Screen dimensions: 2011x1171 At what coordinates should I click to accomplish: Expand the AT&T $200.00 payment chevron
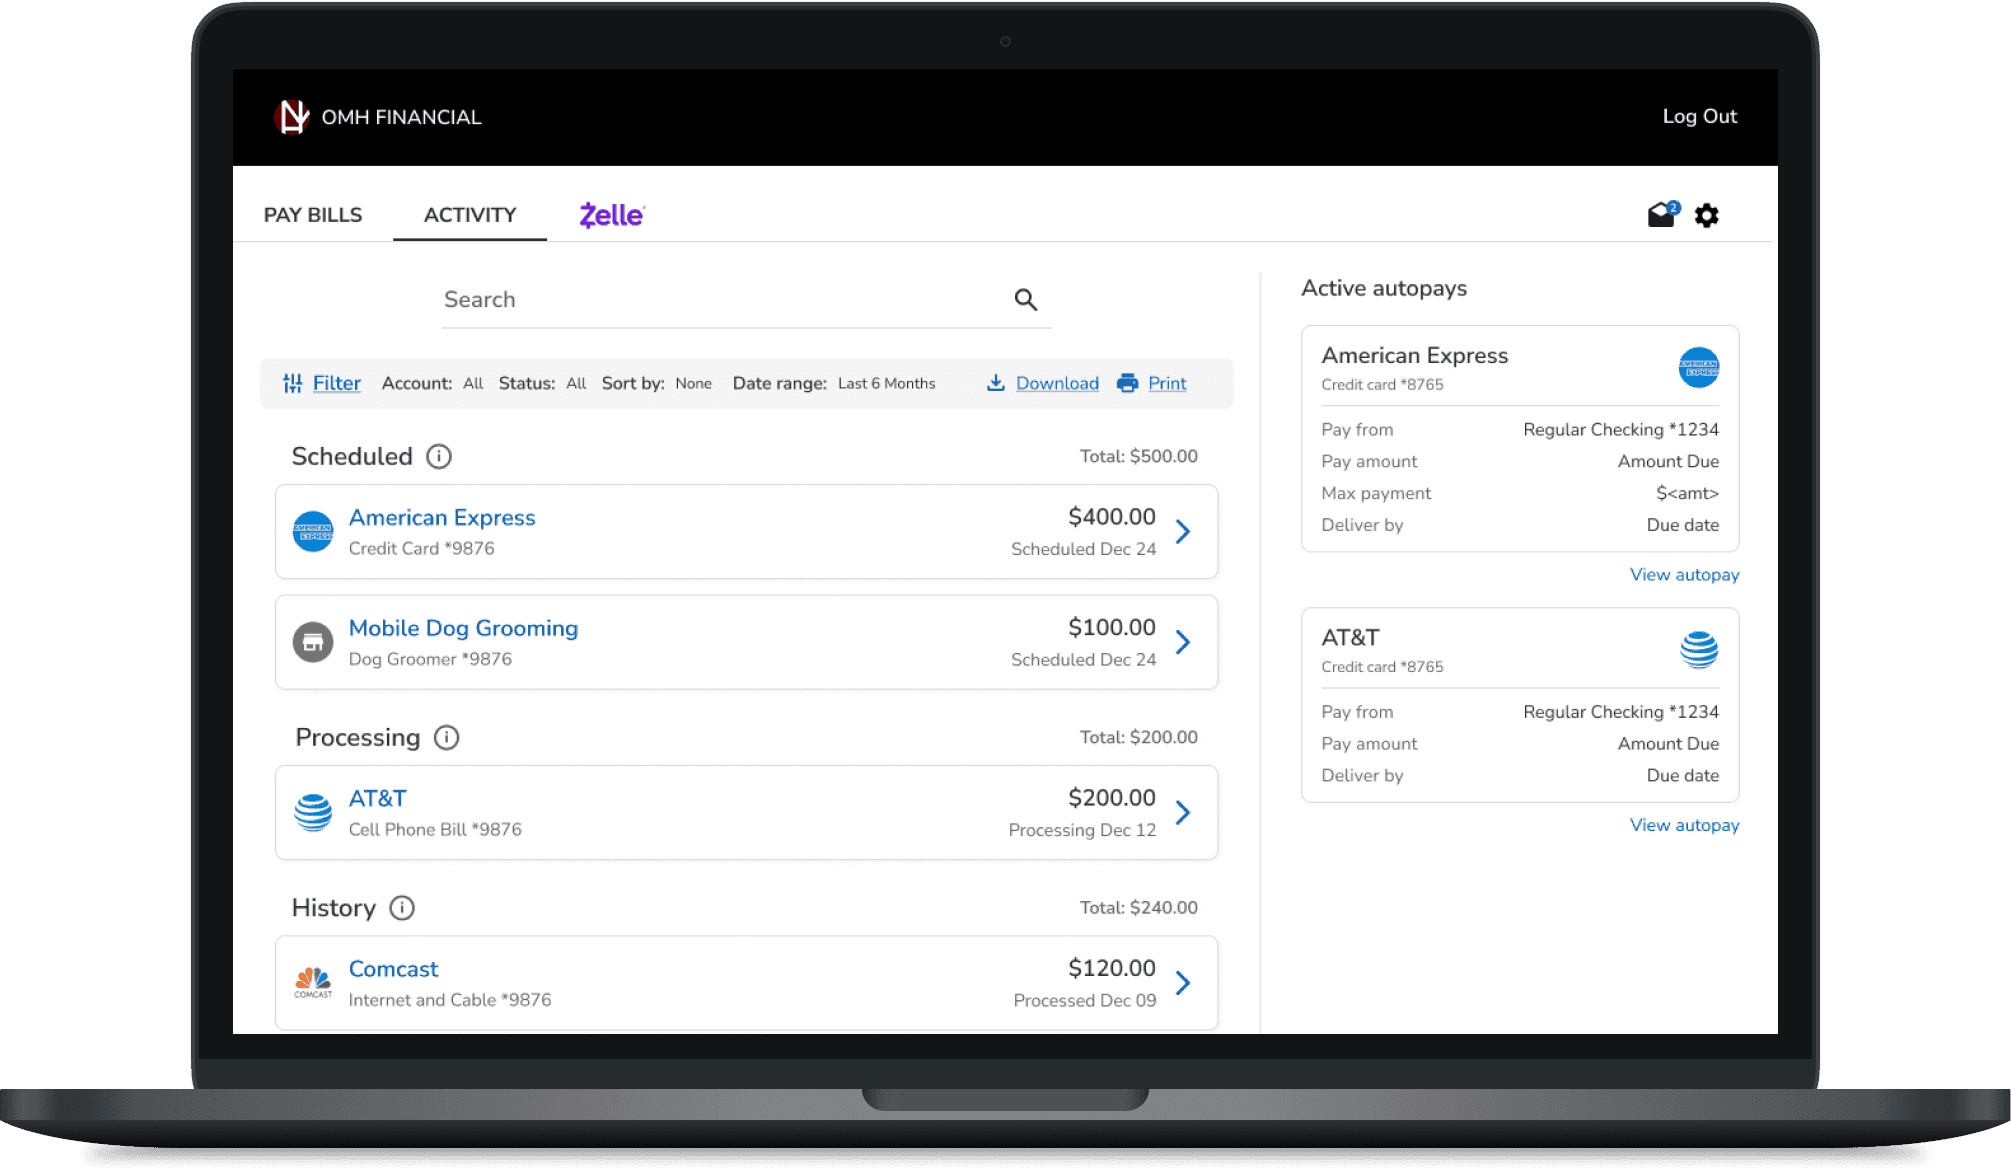(x=1183, y=813)
